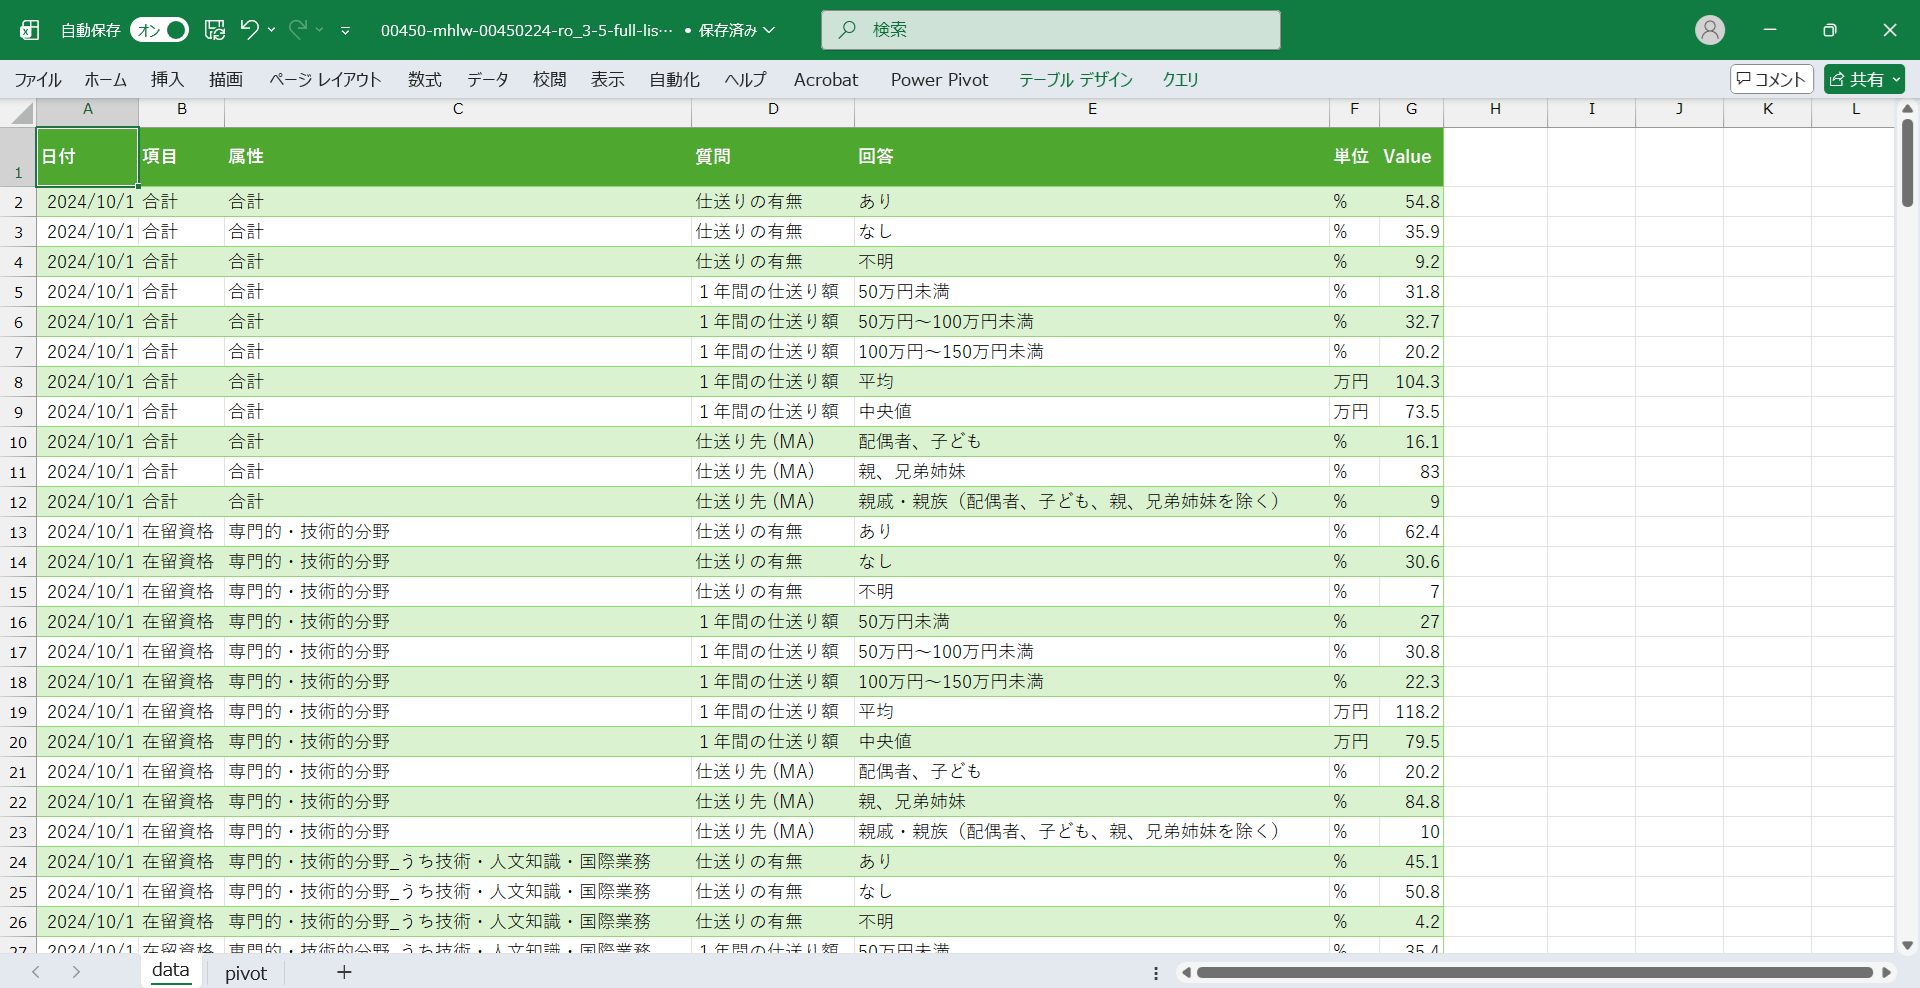Click the コメント comments button

(1771, 79)
